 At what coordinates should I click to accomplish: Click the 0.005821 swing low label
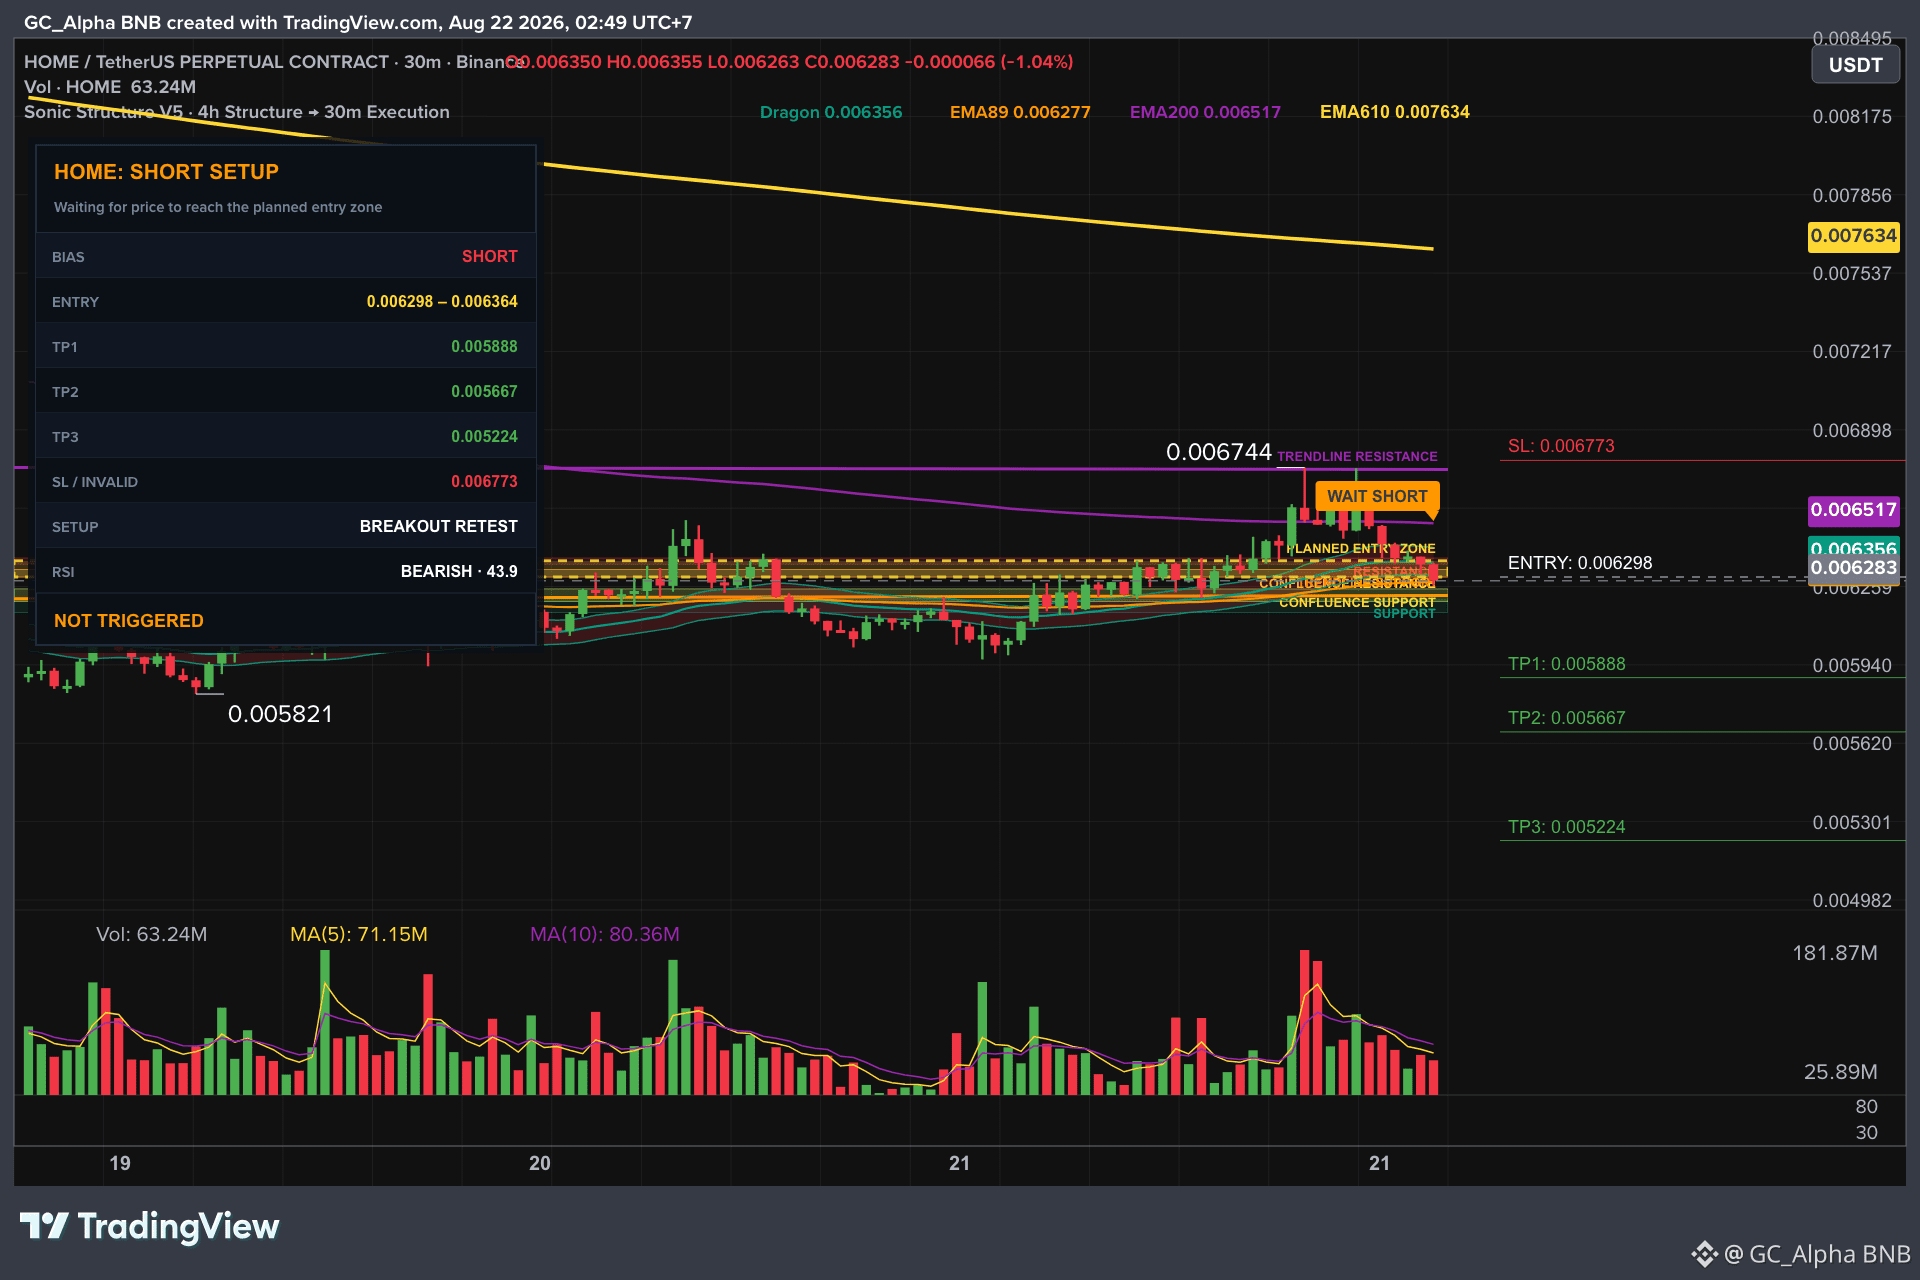coord(280,714)
